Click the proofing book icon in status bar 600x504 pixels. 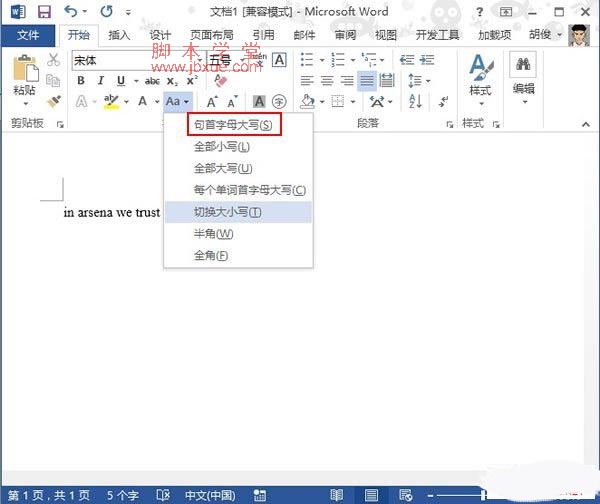pyautogui.click(x=163, y=495)
